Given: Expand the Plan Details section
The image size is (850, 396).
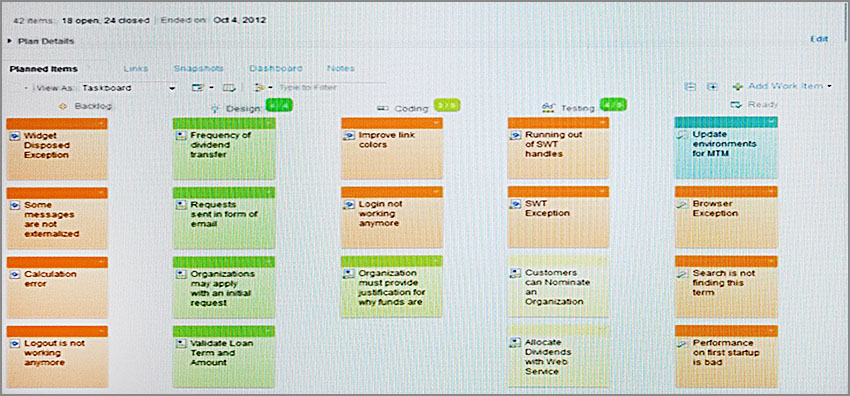Looking at the screenshot, I should 11,41.
